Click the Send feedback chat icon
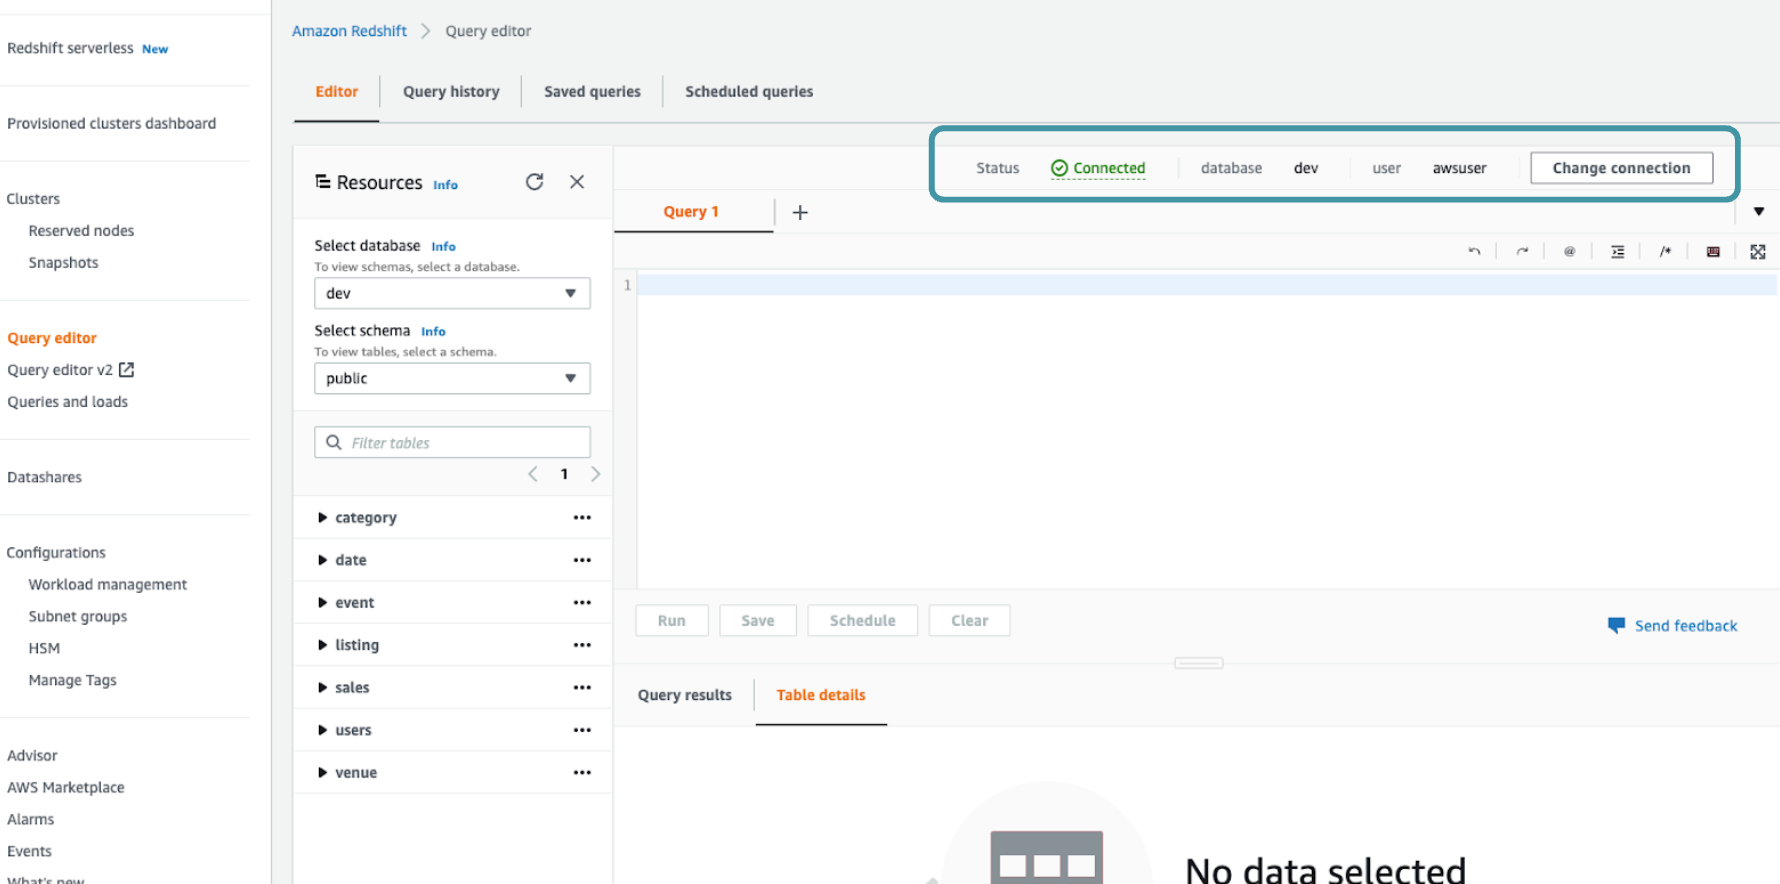Viewport: 1780px width, 884px height. [1616, 625]
